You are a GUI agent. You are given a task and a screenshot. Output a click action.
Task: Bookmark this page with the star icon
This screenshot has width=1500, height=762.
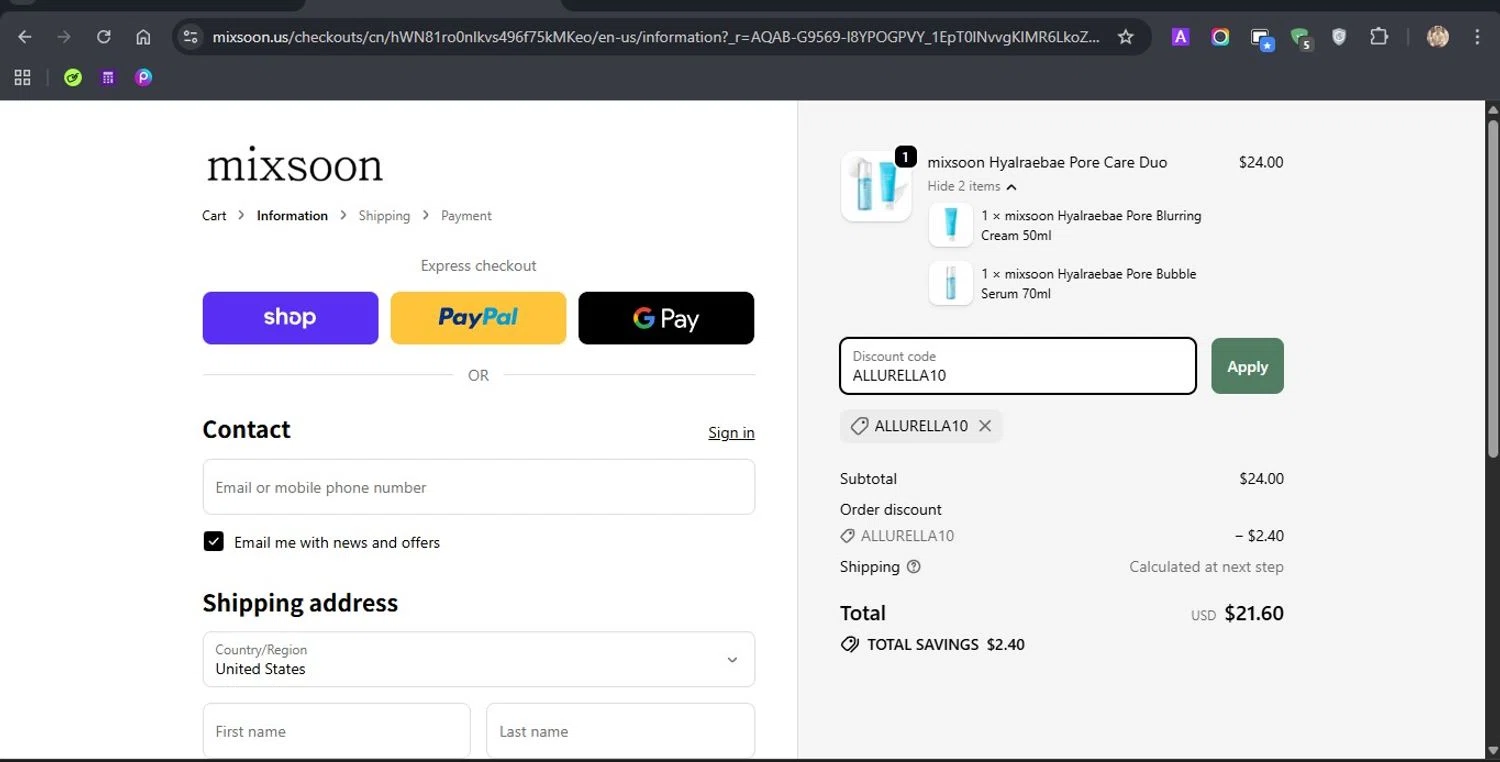tap(1126, 37)
